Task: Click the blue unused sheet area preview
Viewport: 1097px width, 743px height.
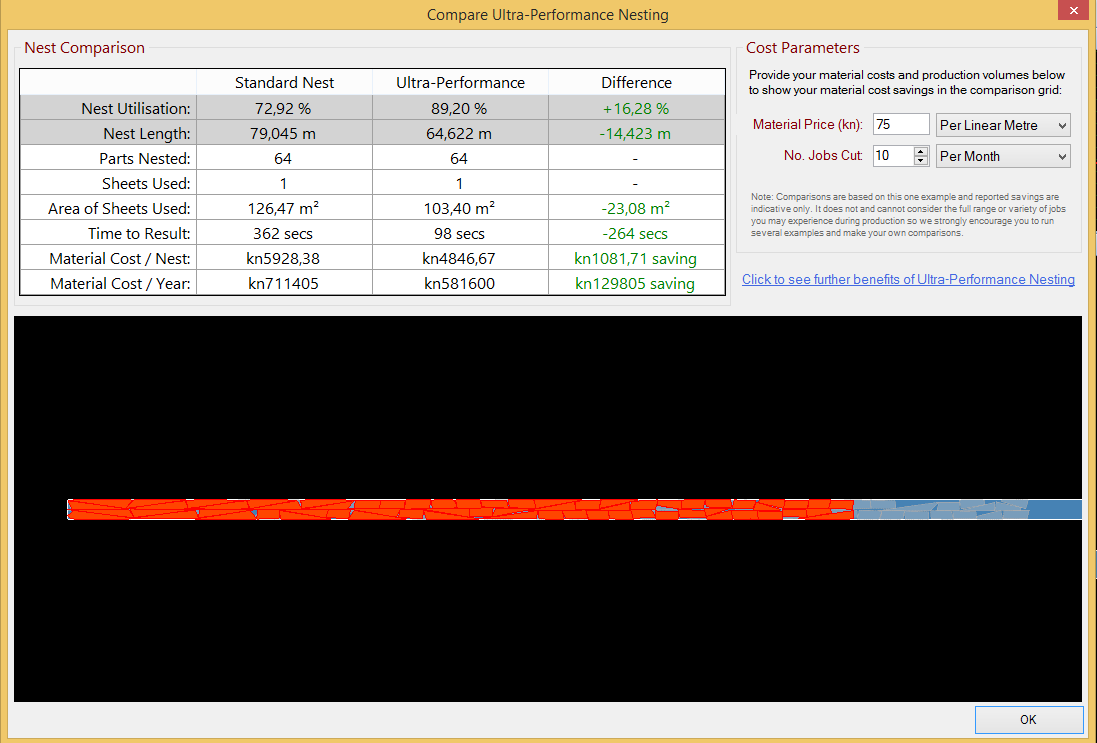Action: 970,509
